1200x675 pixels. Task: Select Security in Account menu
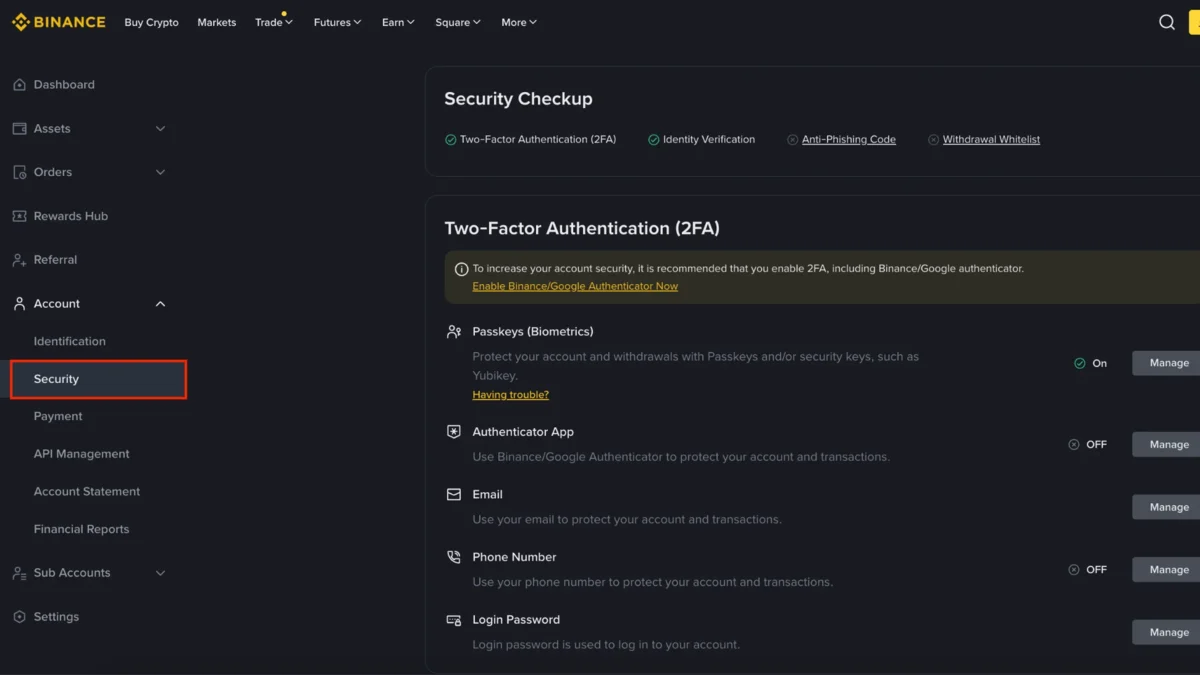98,379
